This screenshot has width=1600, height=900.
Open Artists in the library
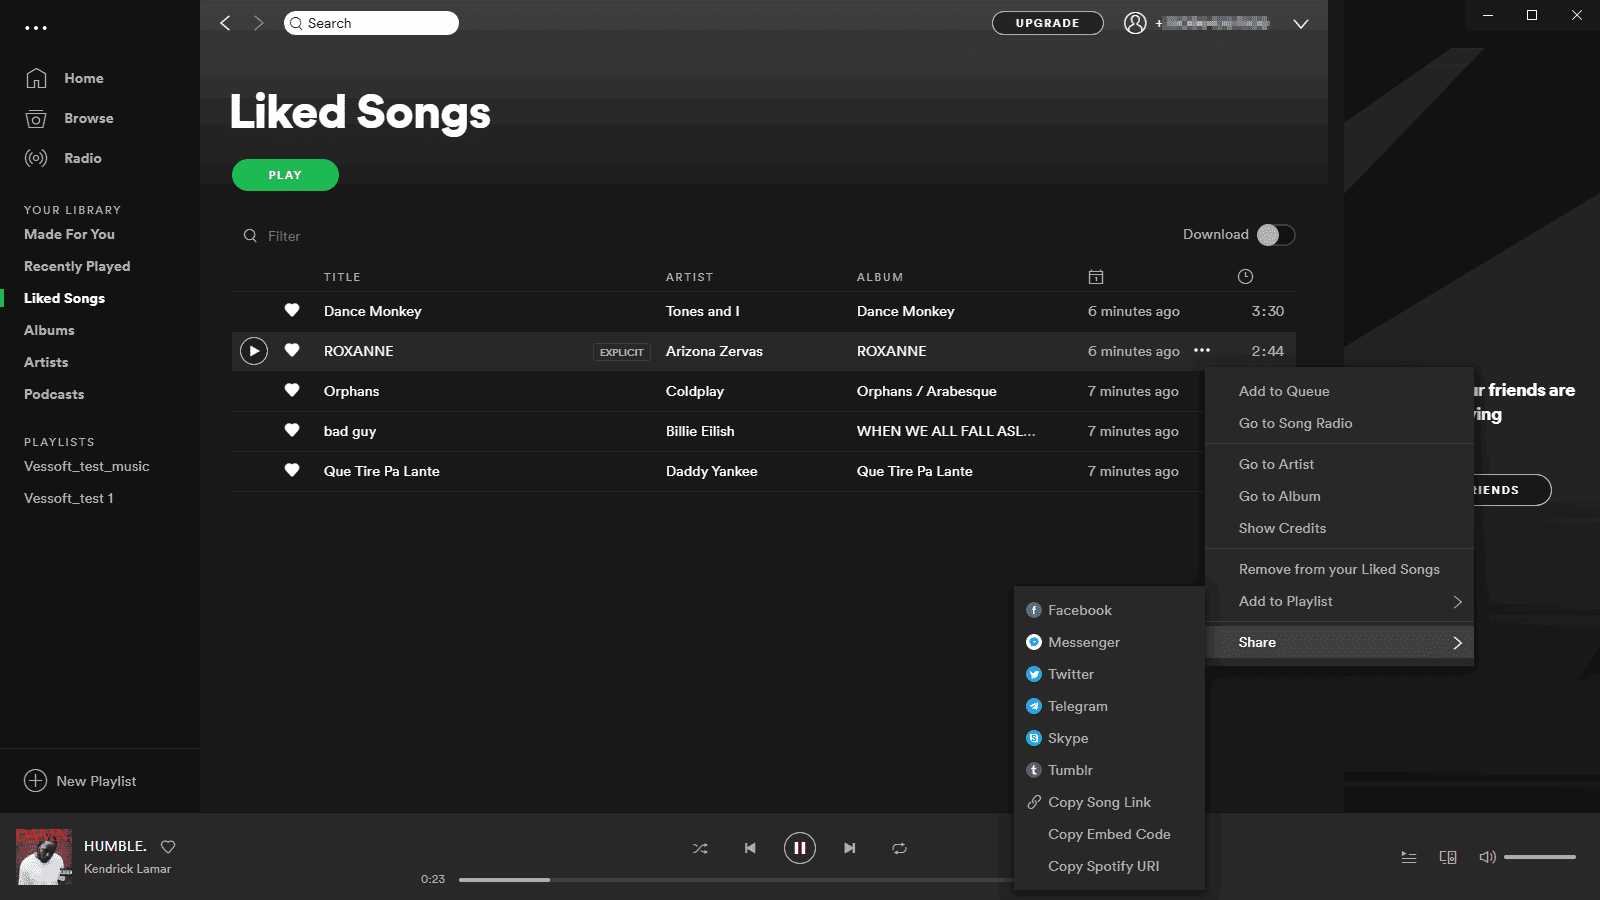tap(46, 362)
